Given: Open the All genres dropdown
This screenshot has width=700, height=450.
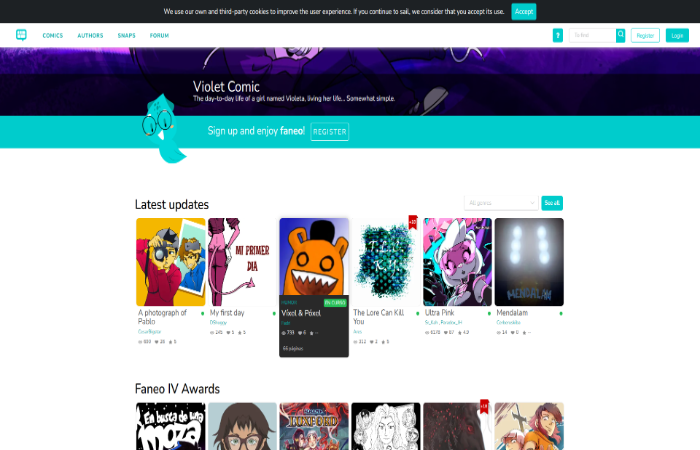Looking at the screenshot, I should pos(501,203).
